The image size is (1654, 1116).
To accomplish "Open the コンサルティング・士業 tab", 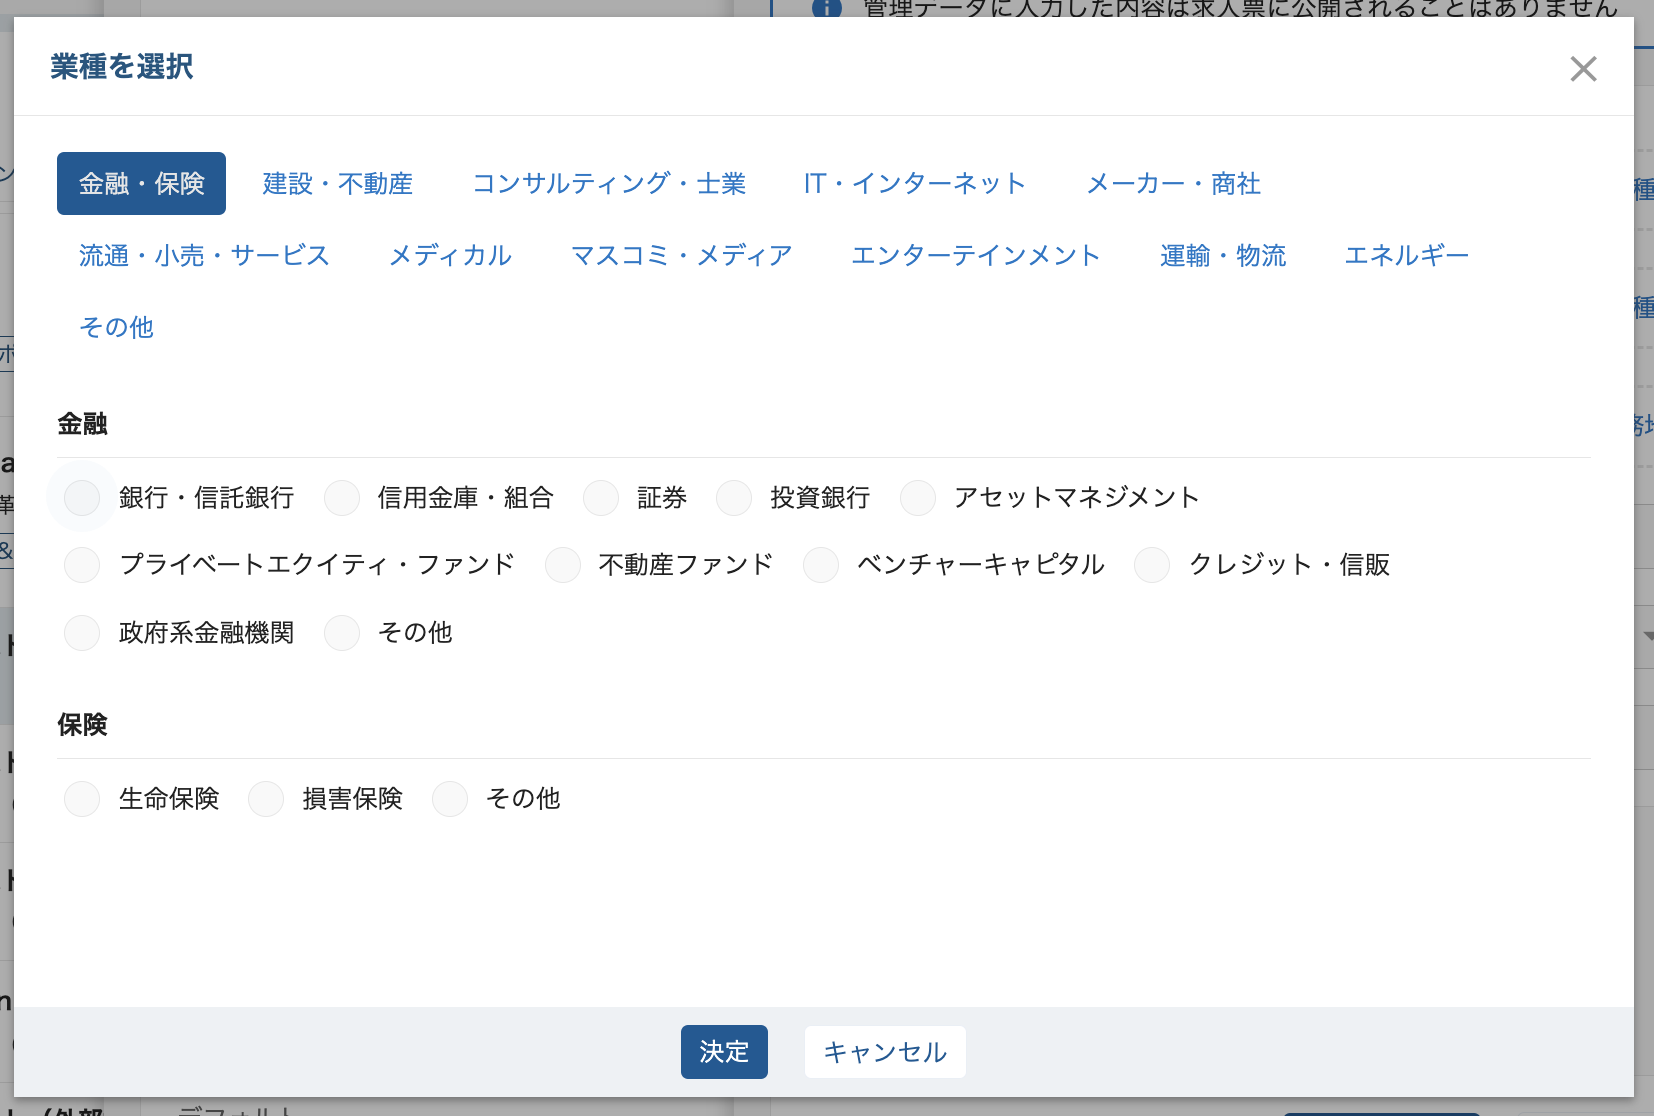I will click(x=609, y=184).
